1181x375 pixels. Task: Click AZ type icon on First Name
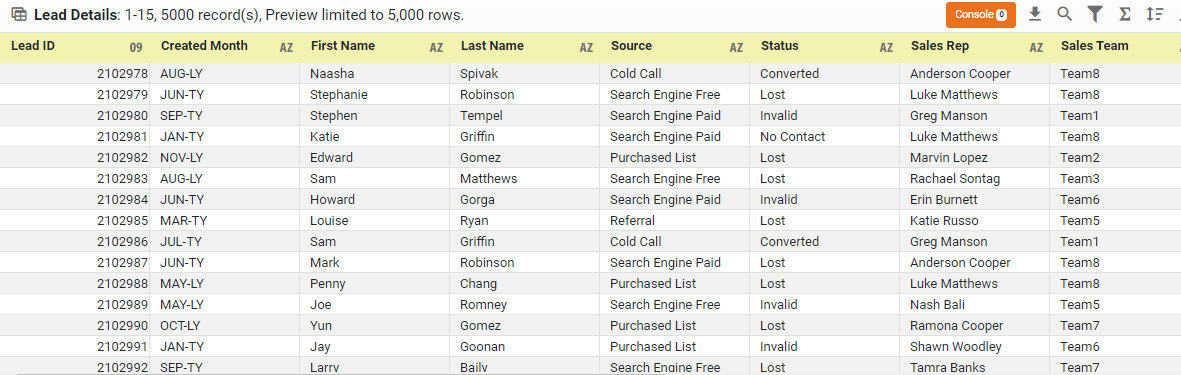point(436,47)
